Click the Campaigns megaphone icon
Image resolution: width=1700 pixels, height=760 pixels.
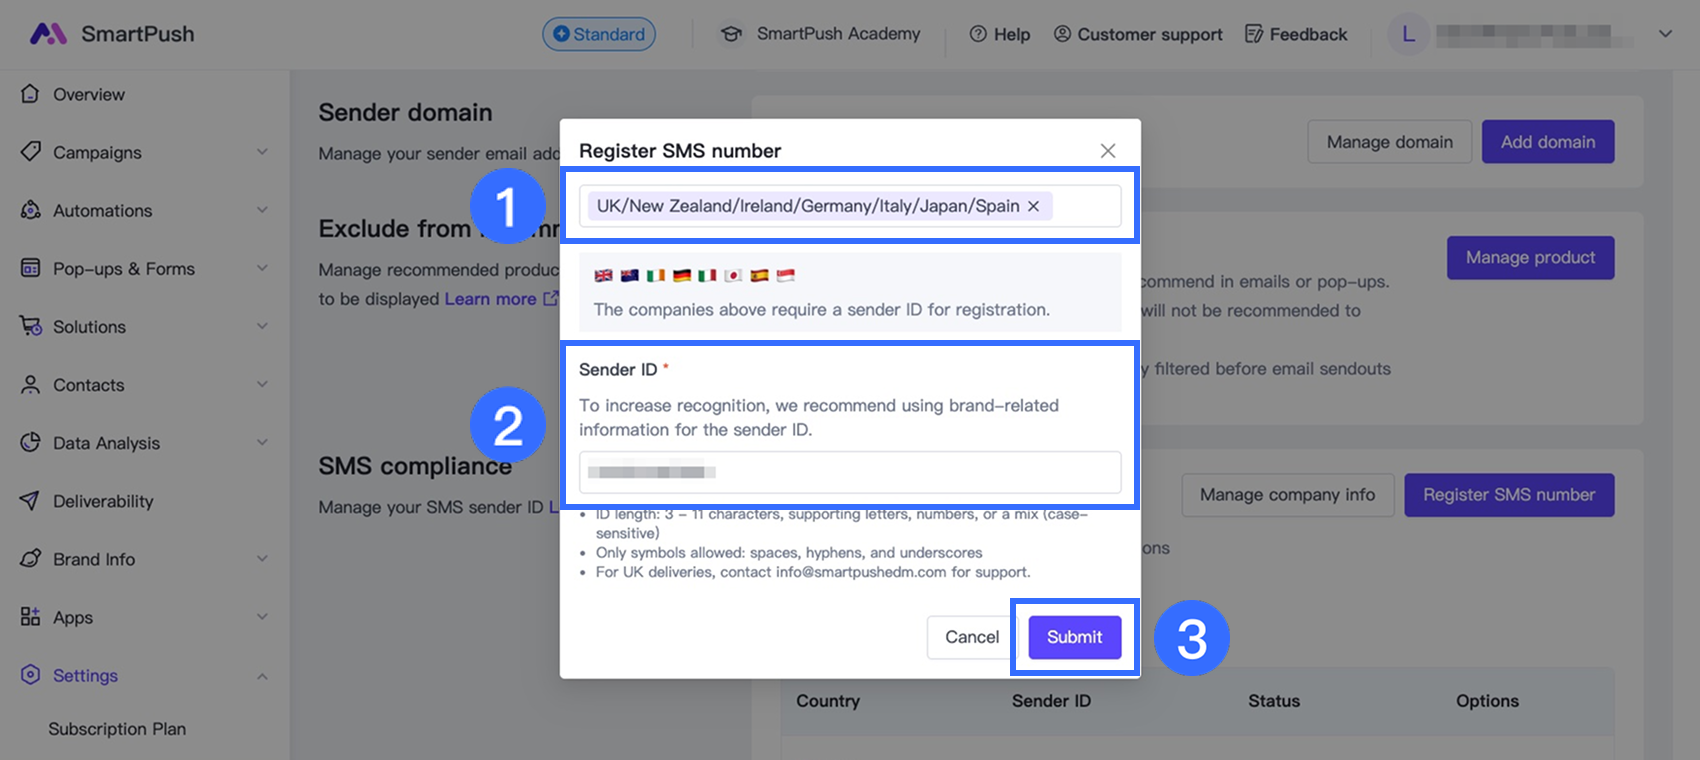pyautogui.click(x=31, y=152)
